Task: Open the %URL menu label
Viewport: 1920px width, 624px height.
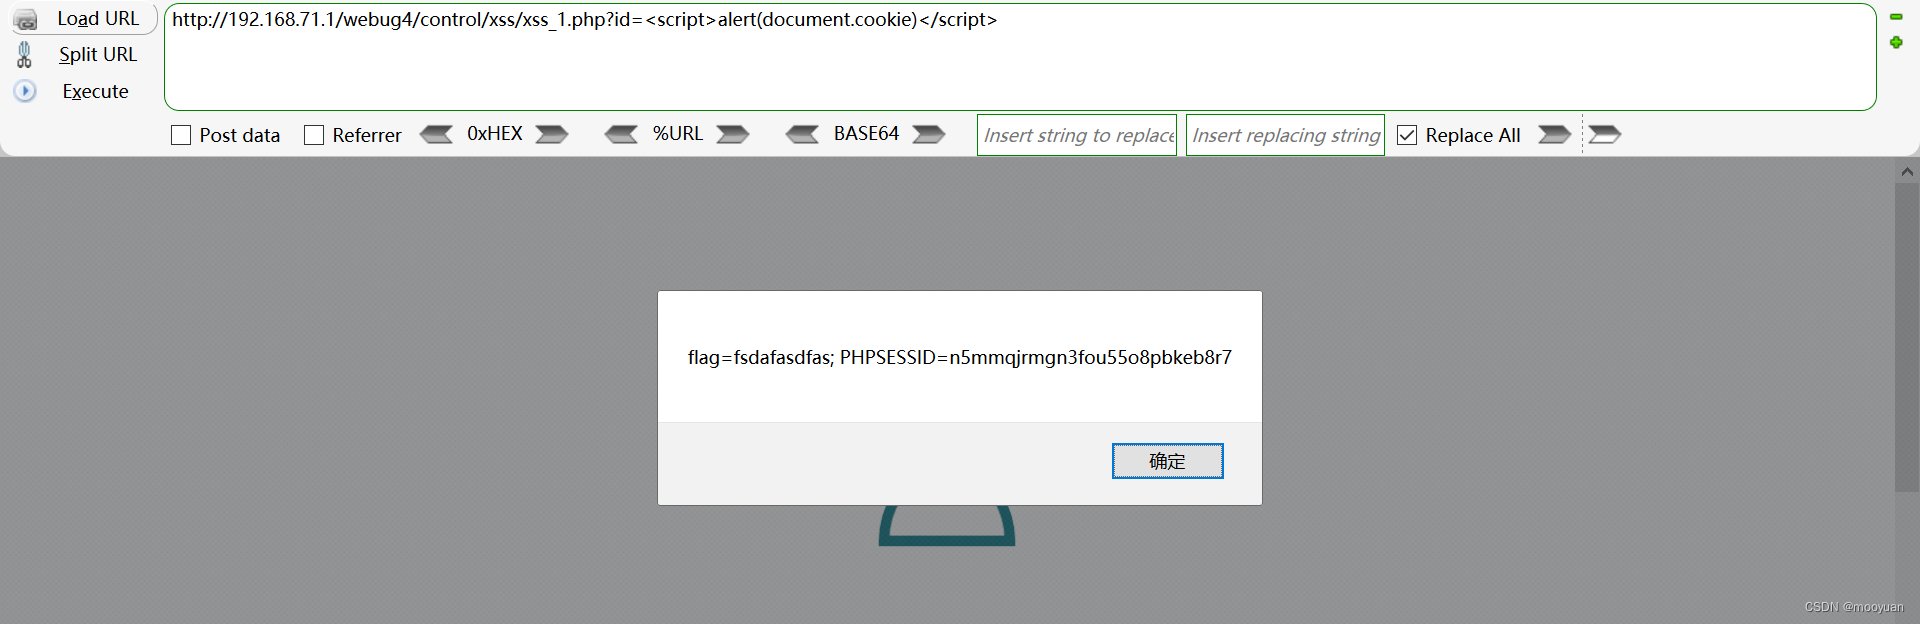Action: click(x=678, y=134)
